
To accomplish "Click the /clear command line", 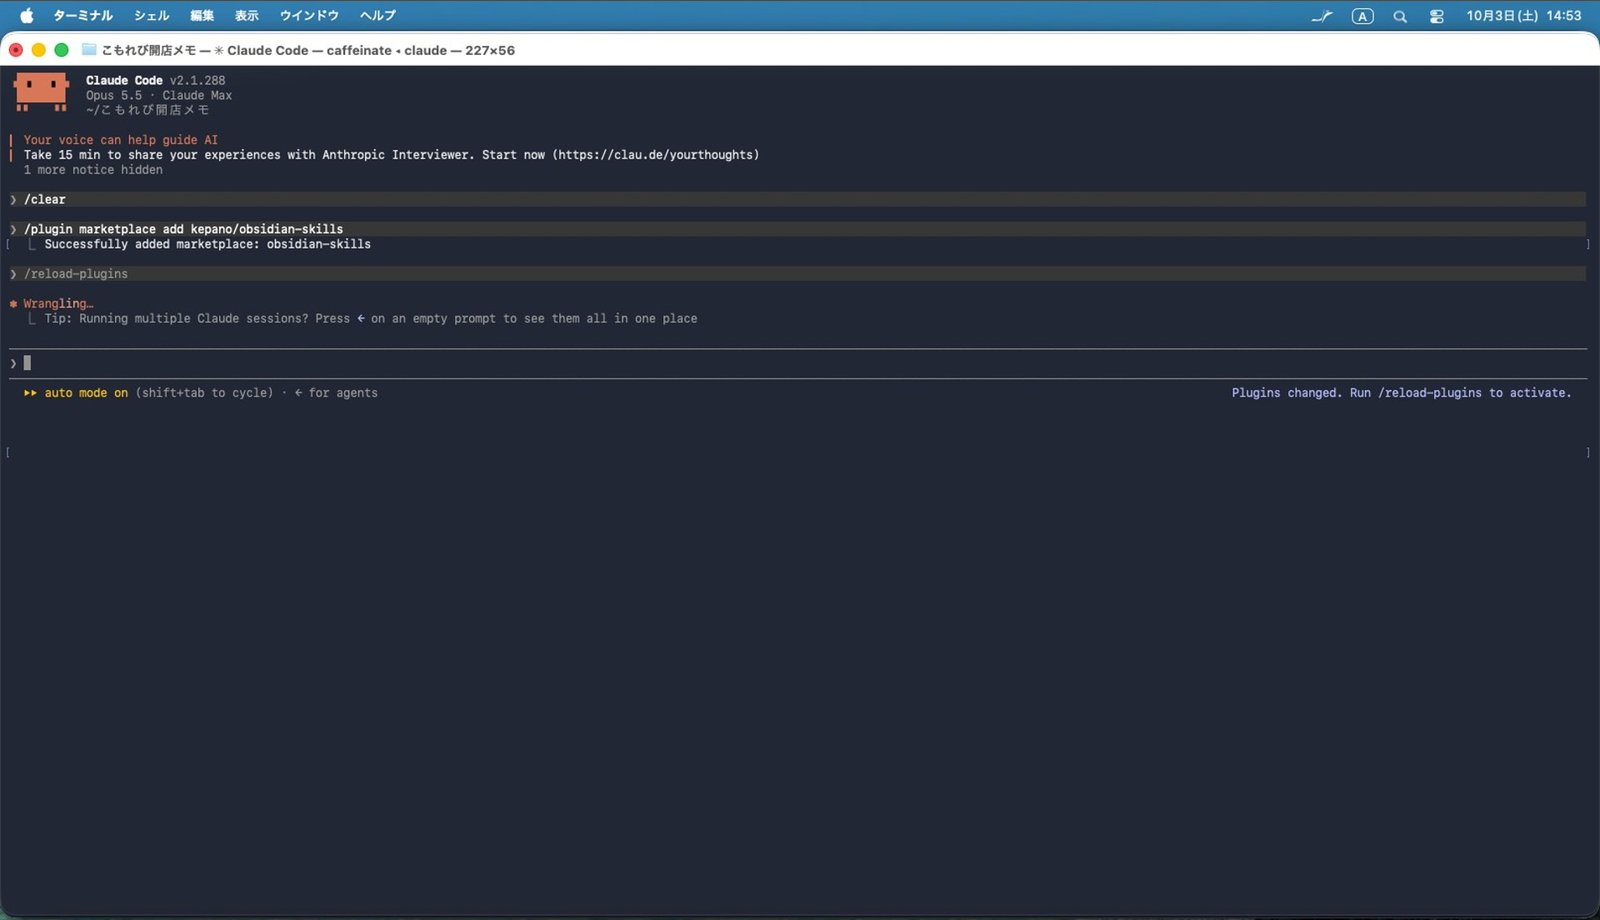I will click(x=797, y=199).
